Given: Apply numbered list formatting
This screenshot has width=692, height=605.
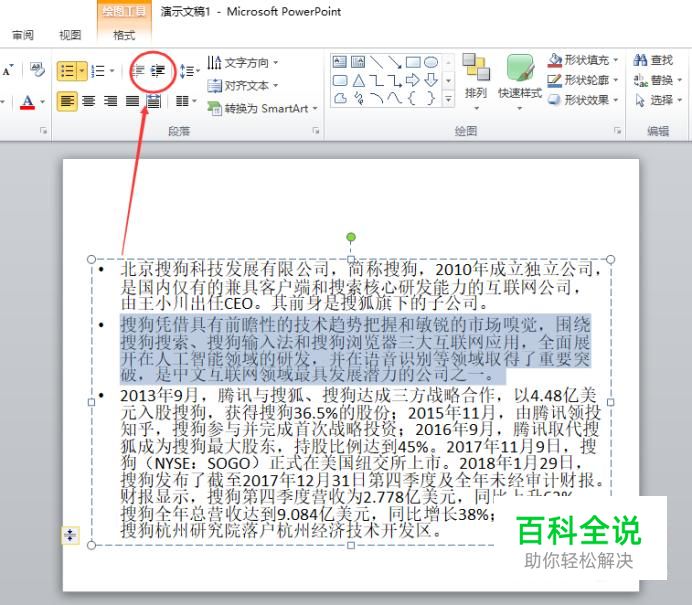Looking at the screenshot, I should point(98,71).
